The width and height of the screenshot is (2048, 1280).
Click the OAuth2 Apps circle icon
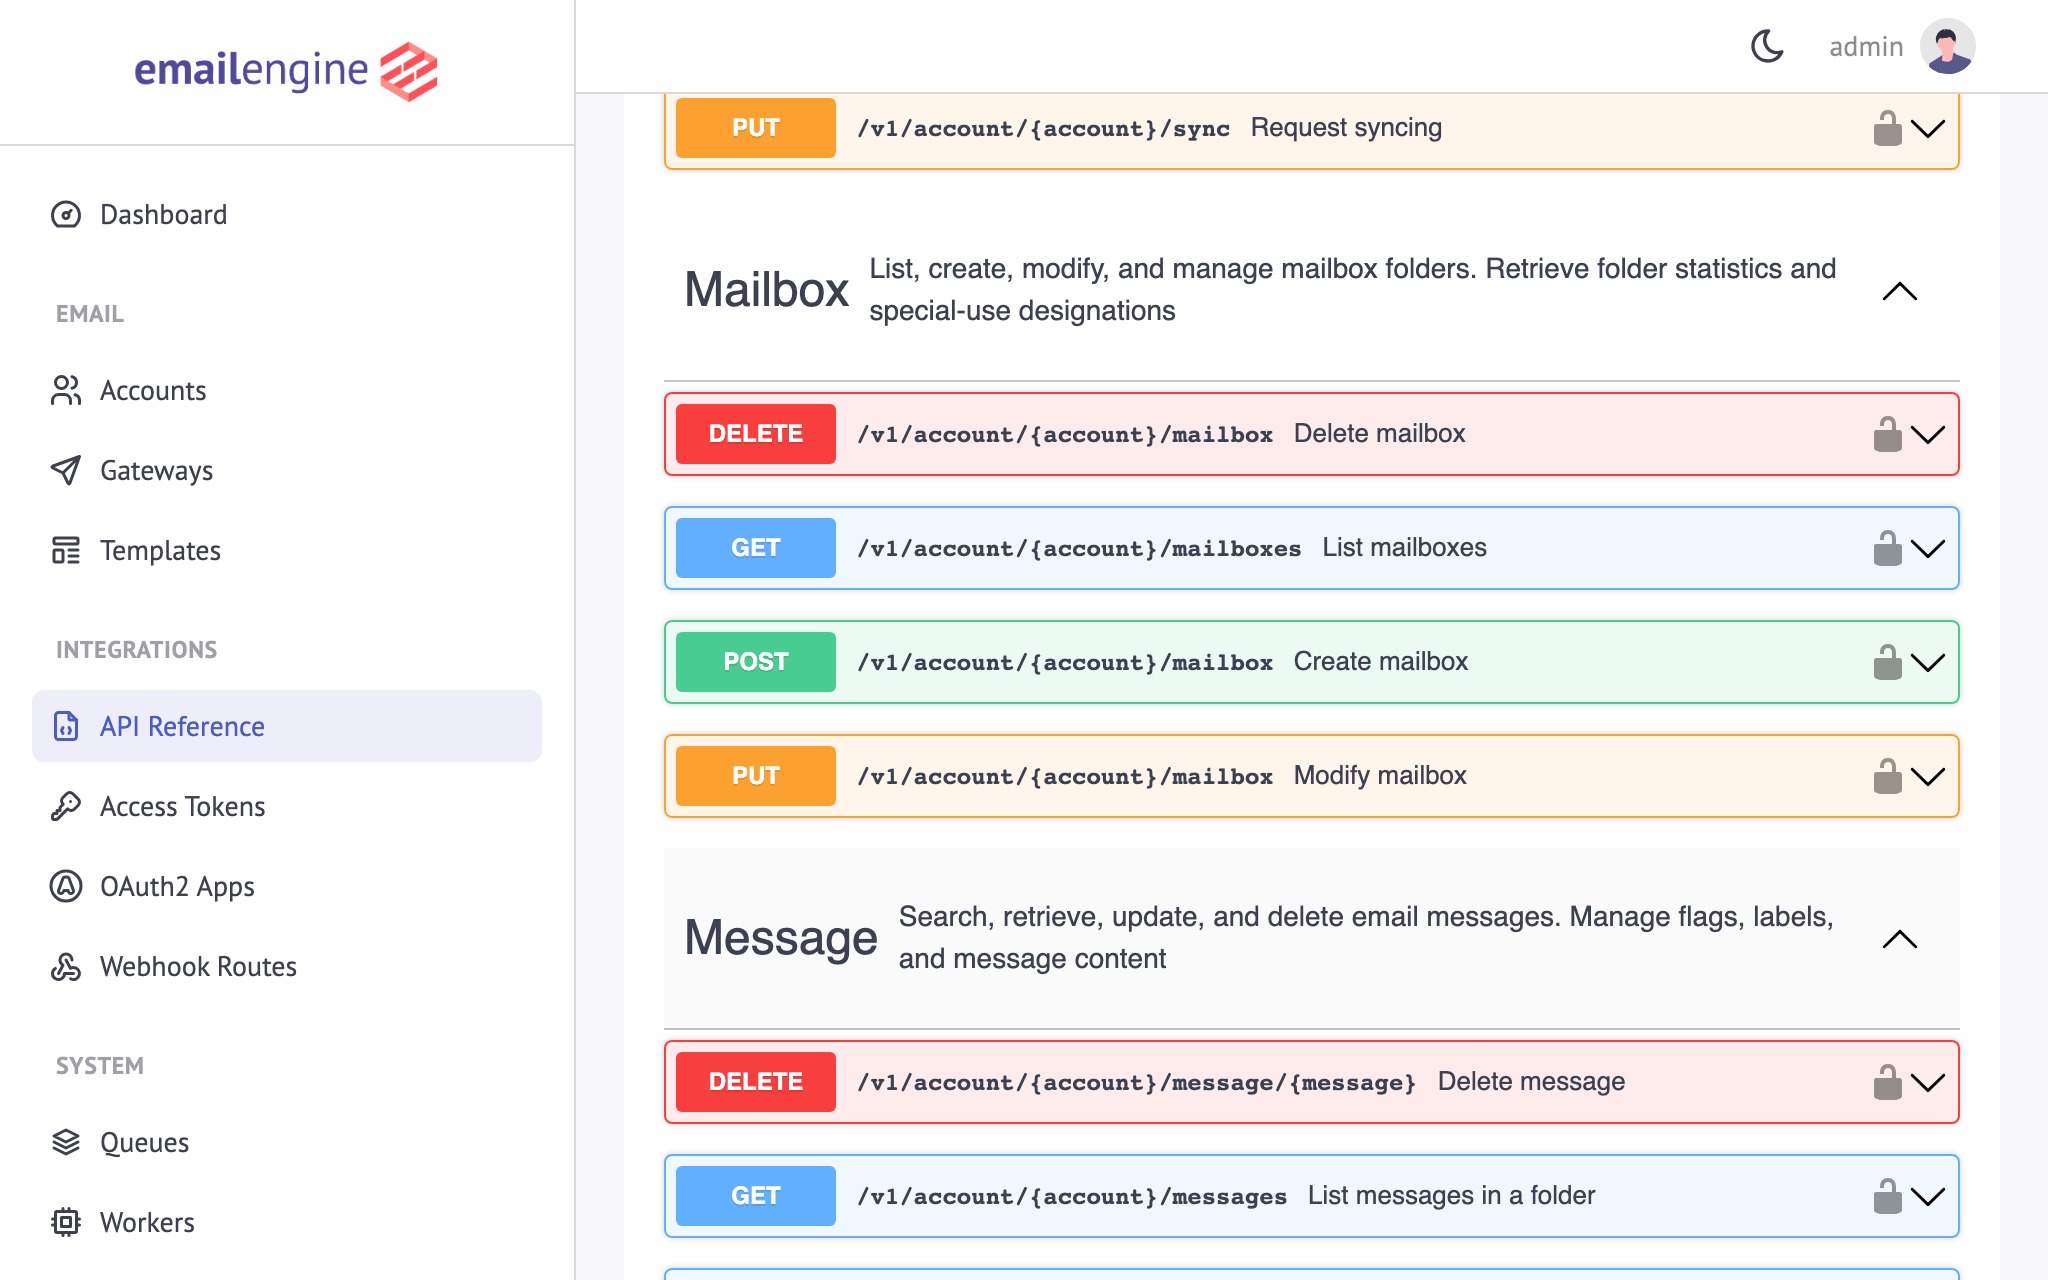(x=66, y=886)
